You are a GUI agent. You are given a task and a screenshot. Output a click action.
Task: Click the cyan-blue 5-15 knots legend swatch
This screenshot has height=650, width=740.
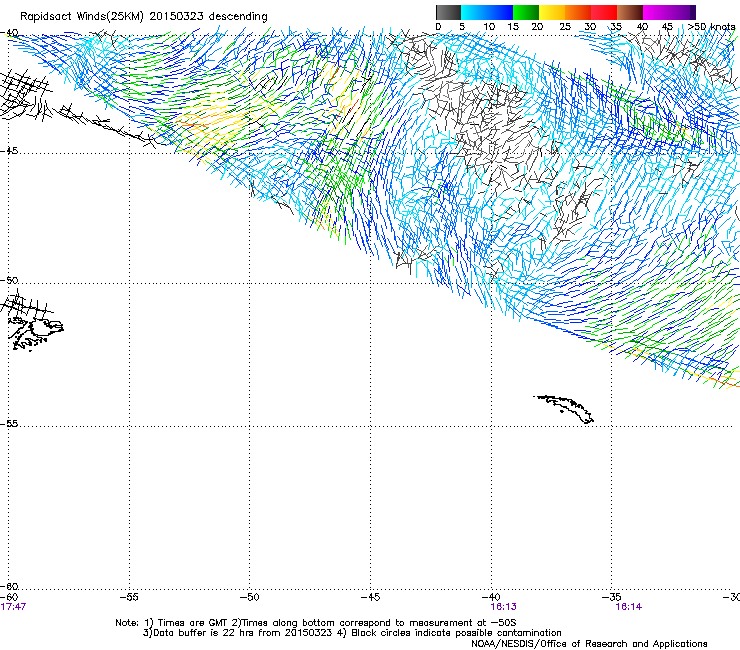click(x=487, y=12)
